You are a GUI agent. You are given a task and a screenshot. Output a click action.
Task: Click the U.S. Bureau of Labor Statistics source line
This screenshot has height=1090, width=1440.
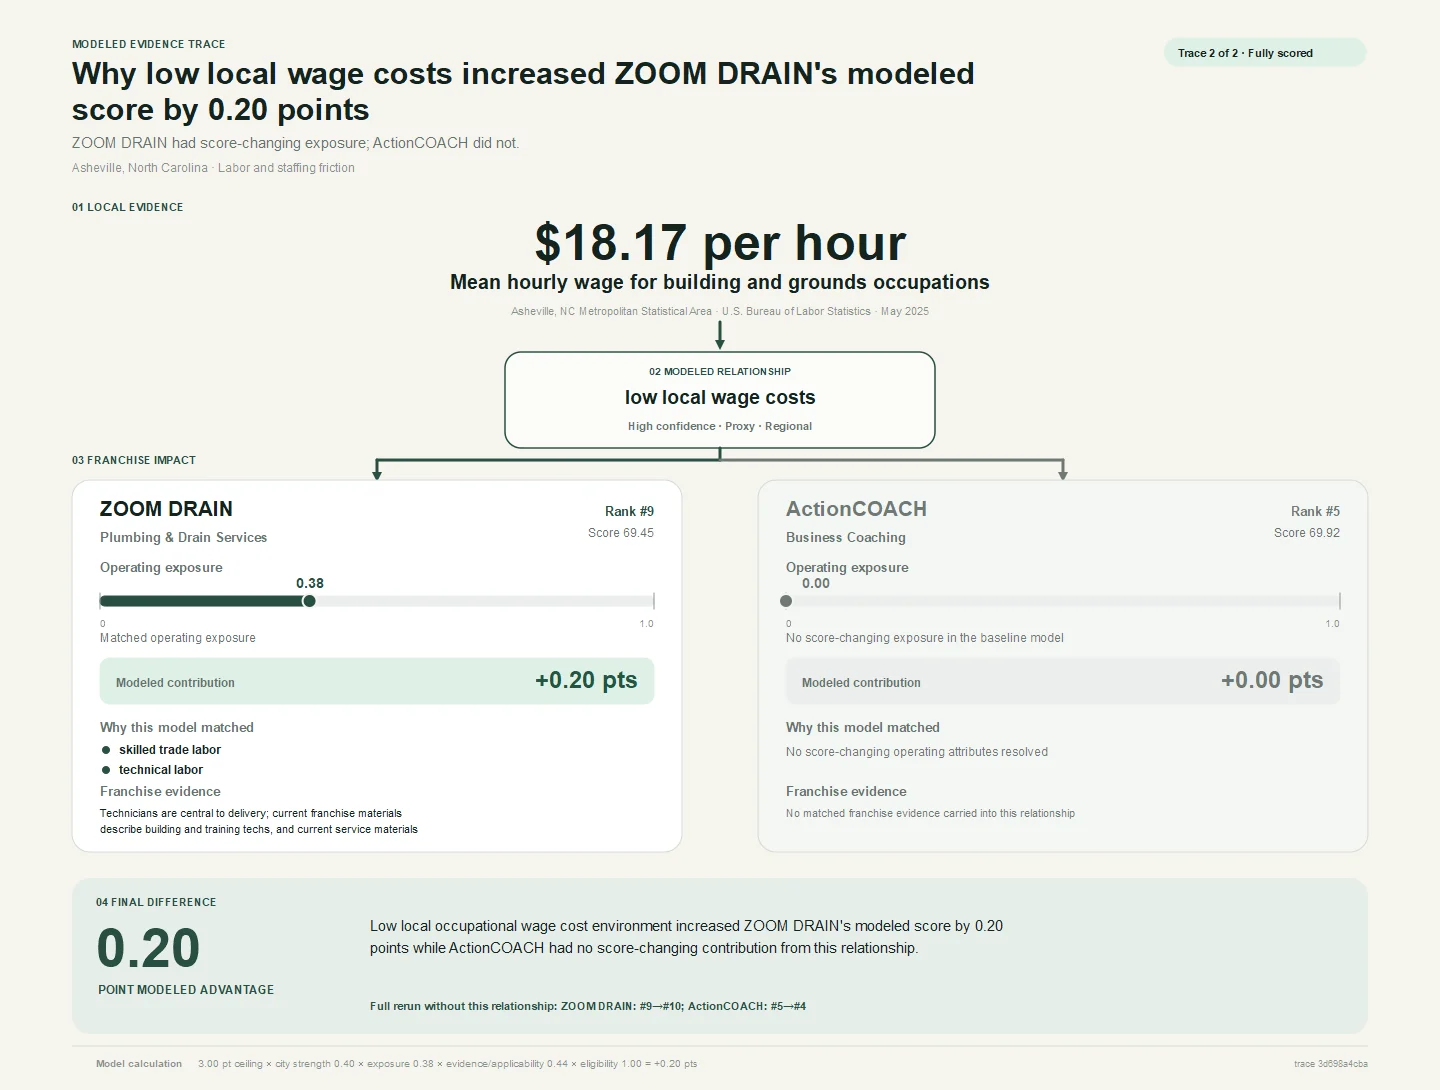(720, 311)
